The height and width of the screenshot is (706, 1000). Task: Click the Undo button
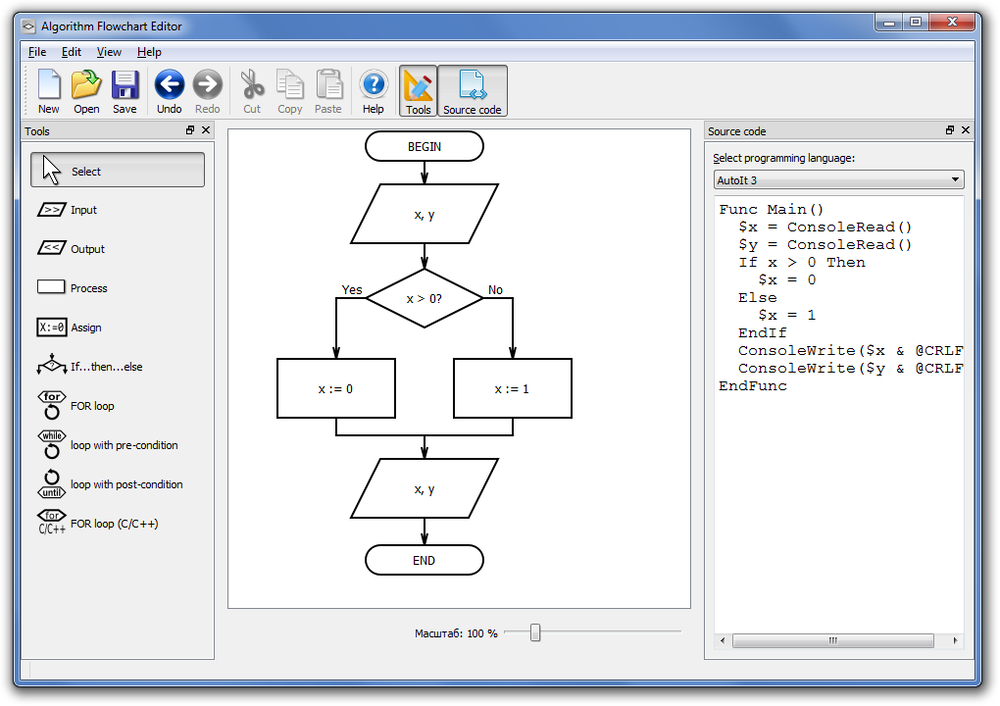[x=169, y=92]
